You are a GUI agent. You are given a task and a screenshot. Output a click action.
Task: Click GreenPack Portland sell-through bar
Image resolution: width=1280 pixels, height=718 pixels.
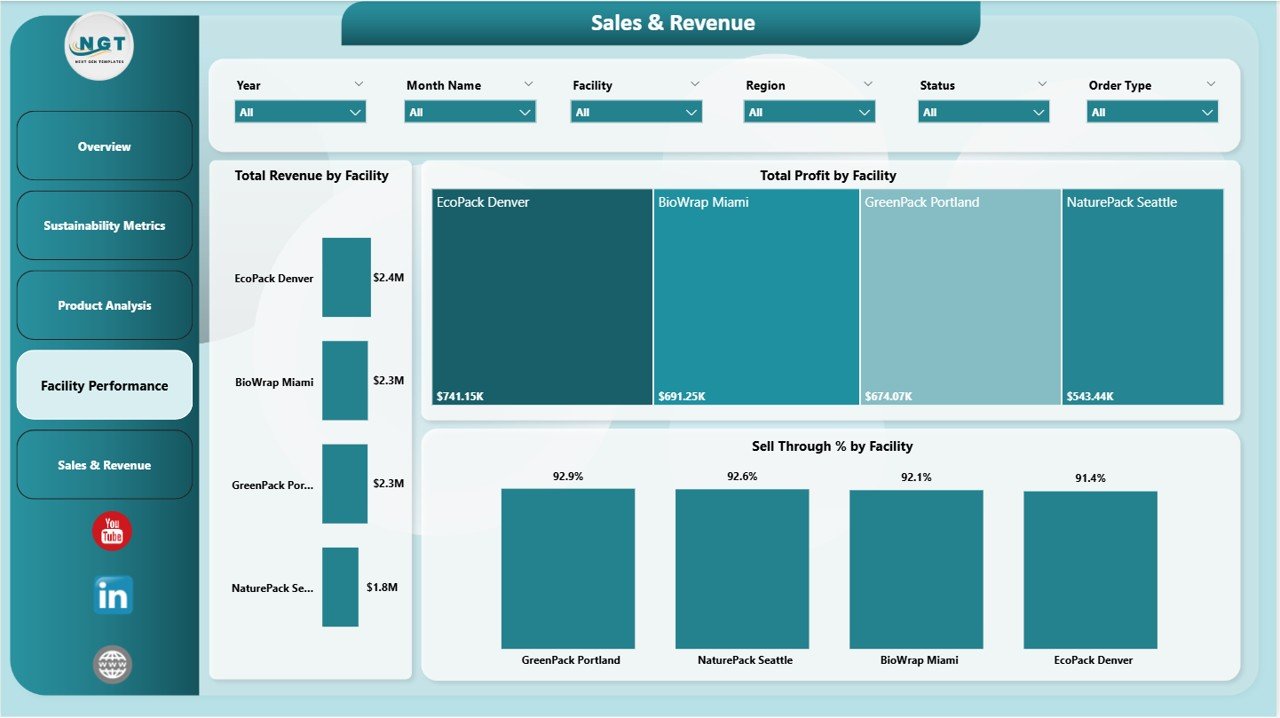tap(568, 568)
